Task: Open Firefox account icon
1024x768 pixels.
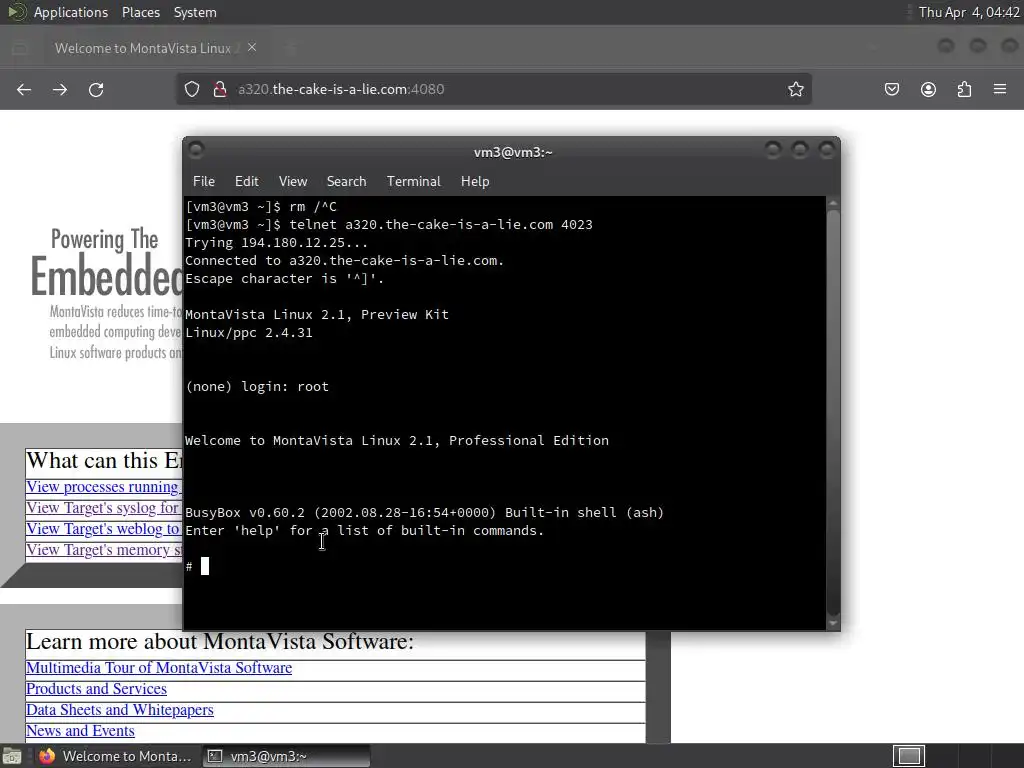Action: point(928,89)
